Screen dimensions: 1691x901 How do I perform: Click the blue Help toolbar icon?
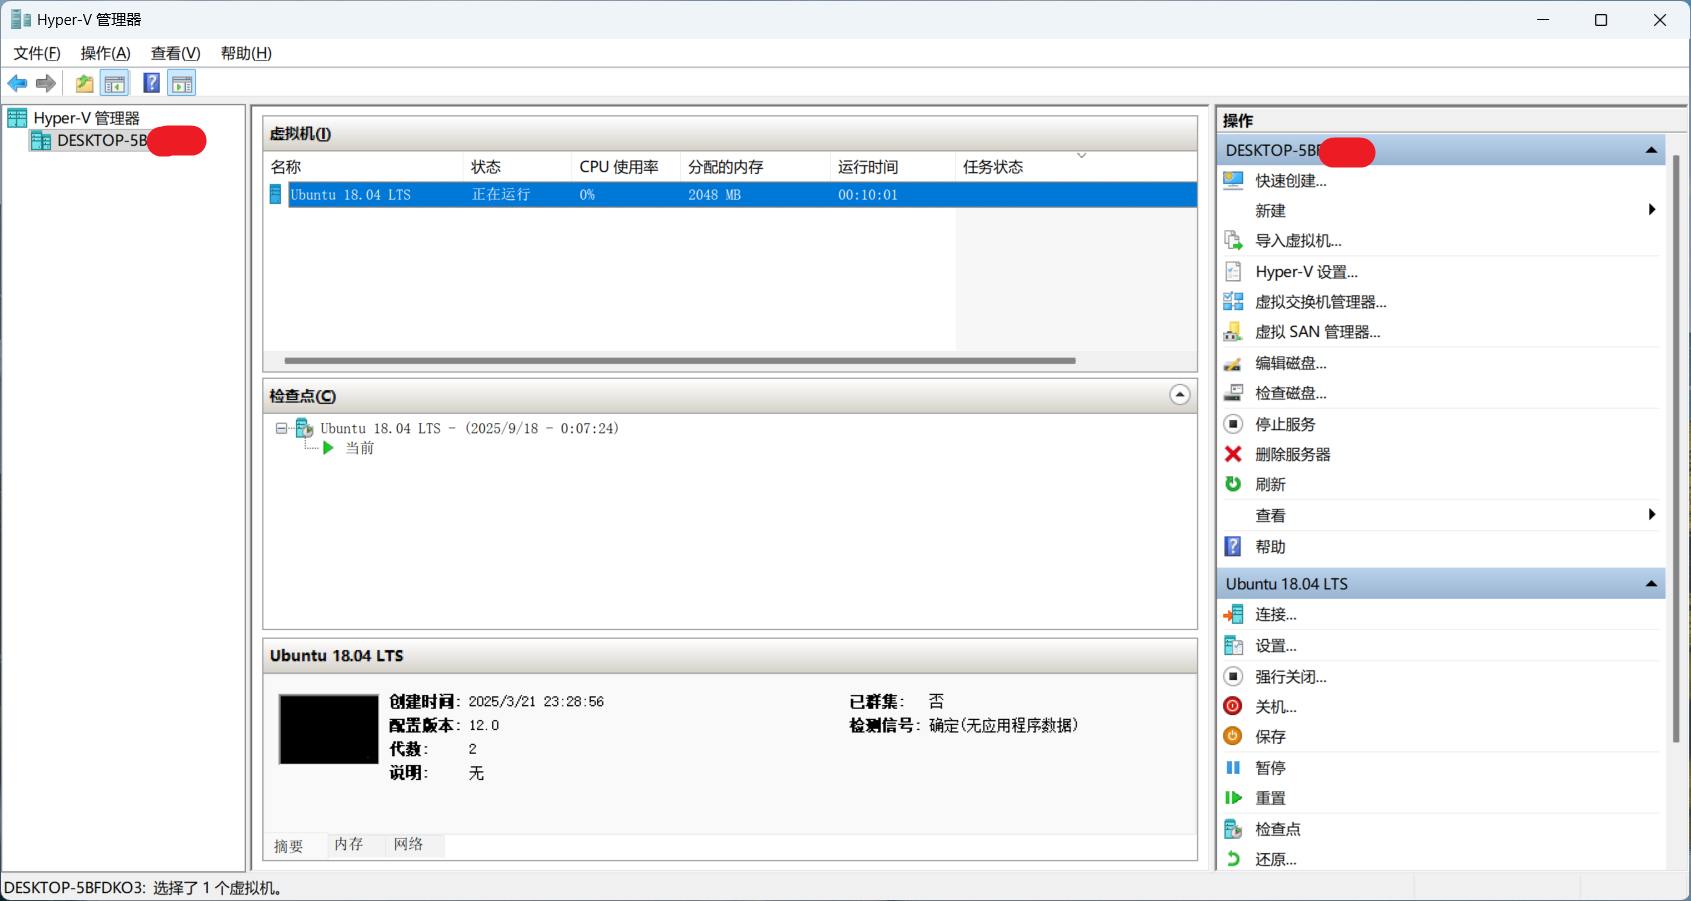tap(152, 83)
